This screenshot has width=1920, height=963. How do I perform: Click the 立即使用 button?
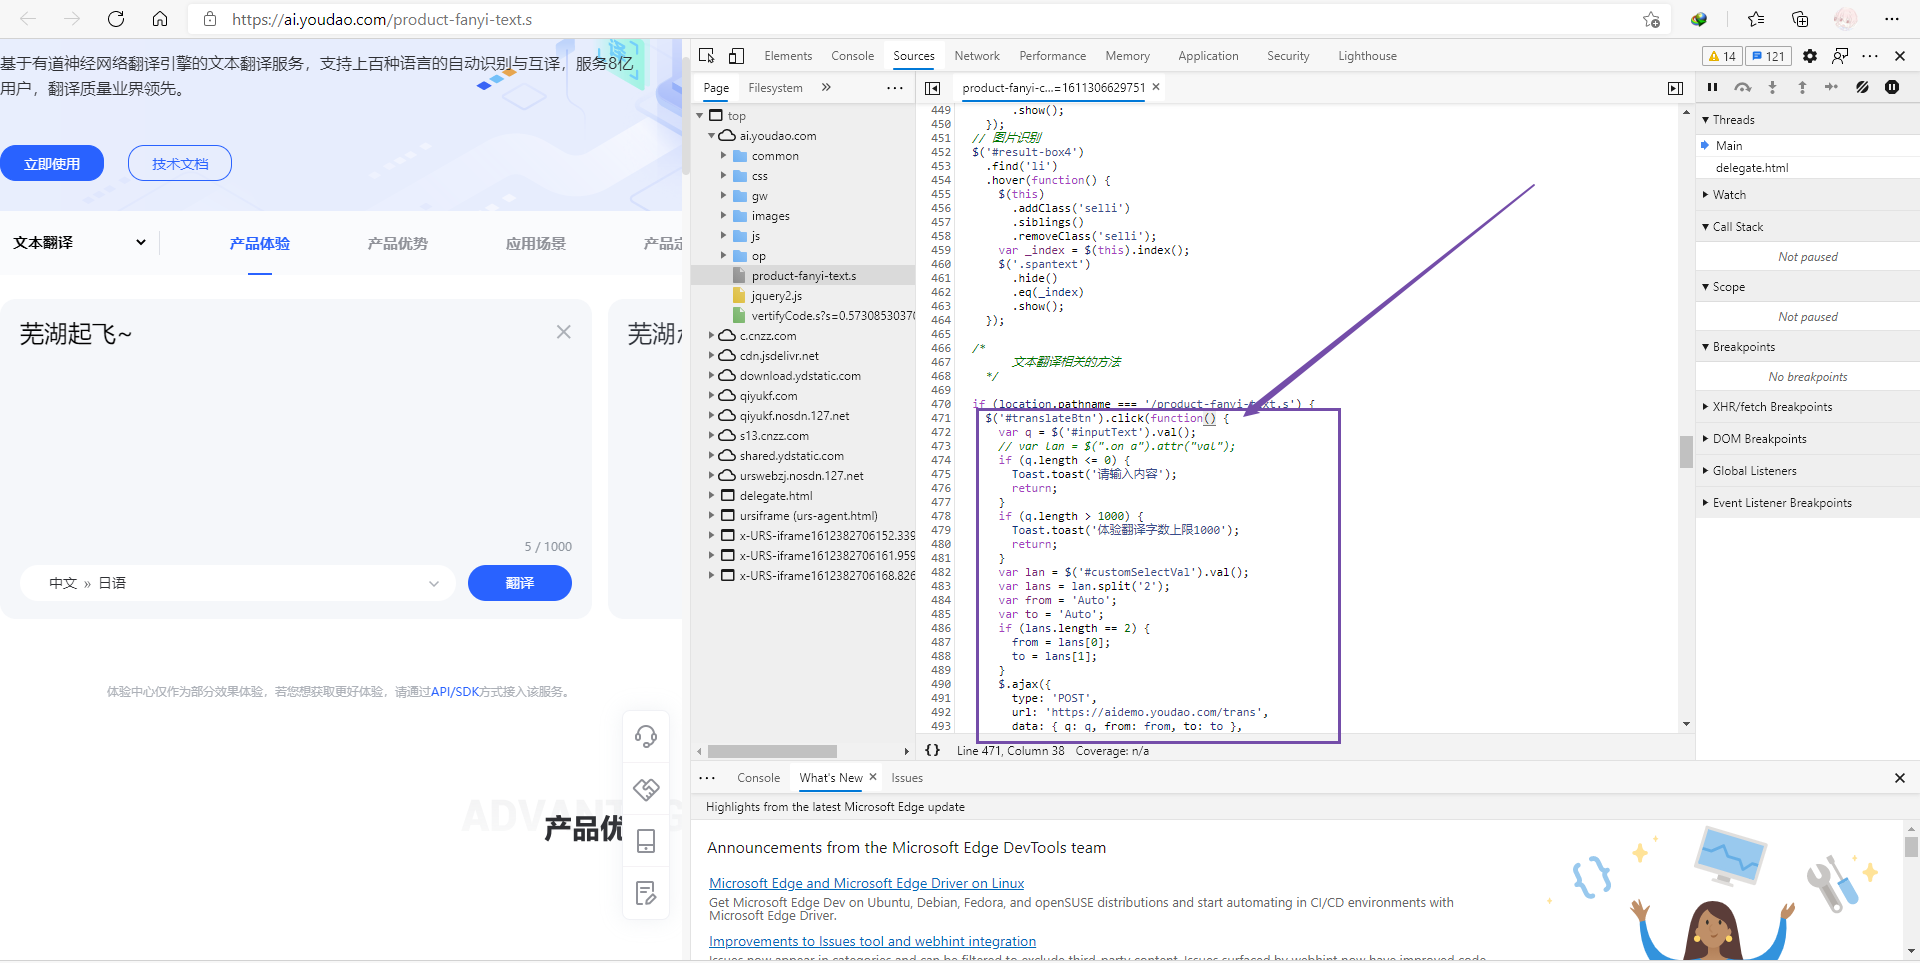point(52,163)
